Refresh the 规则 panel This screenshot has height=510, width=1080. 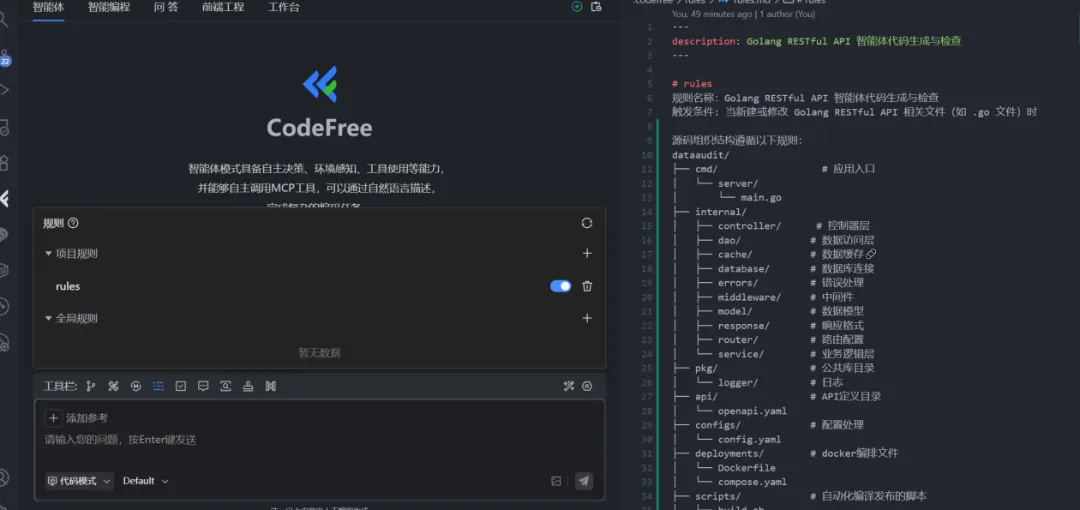pos(587,223)
